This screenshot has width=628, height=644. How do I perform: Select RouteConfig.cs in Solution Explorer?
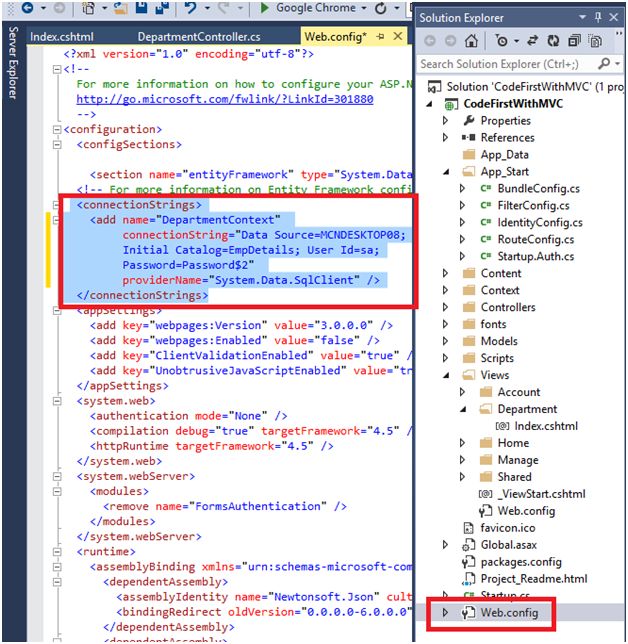[536, 239]
